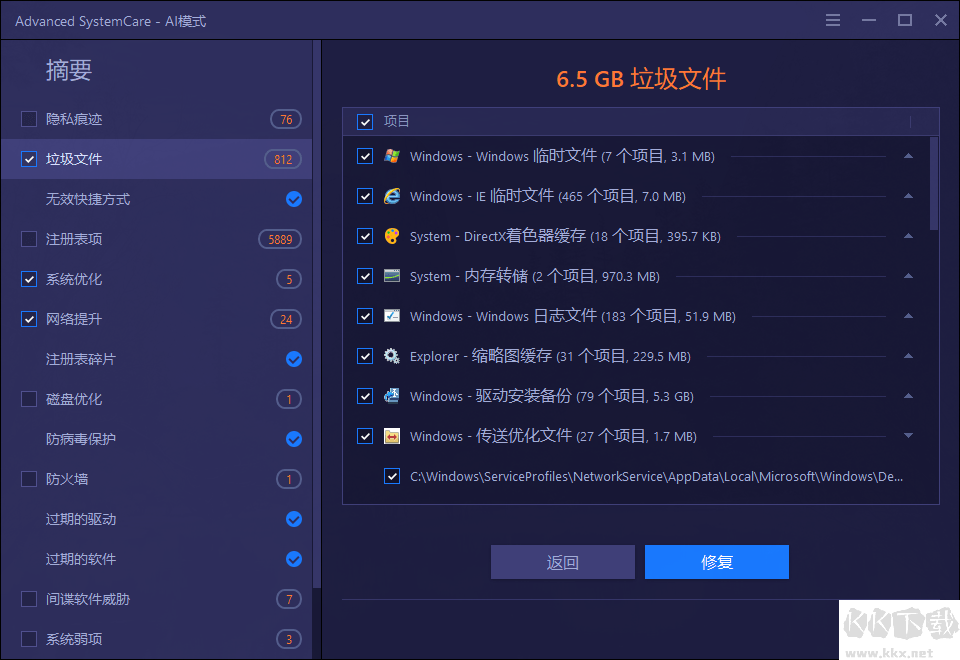This screenshot has width=960, height=660.
Task: Click the 5 count badge for 系统优化
Action: tap(289, 279)
